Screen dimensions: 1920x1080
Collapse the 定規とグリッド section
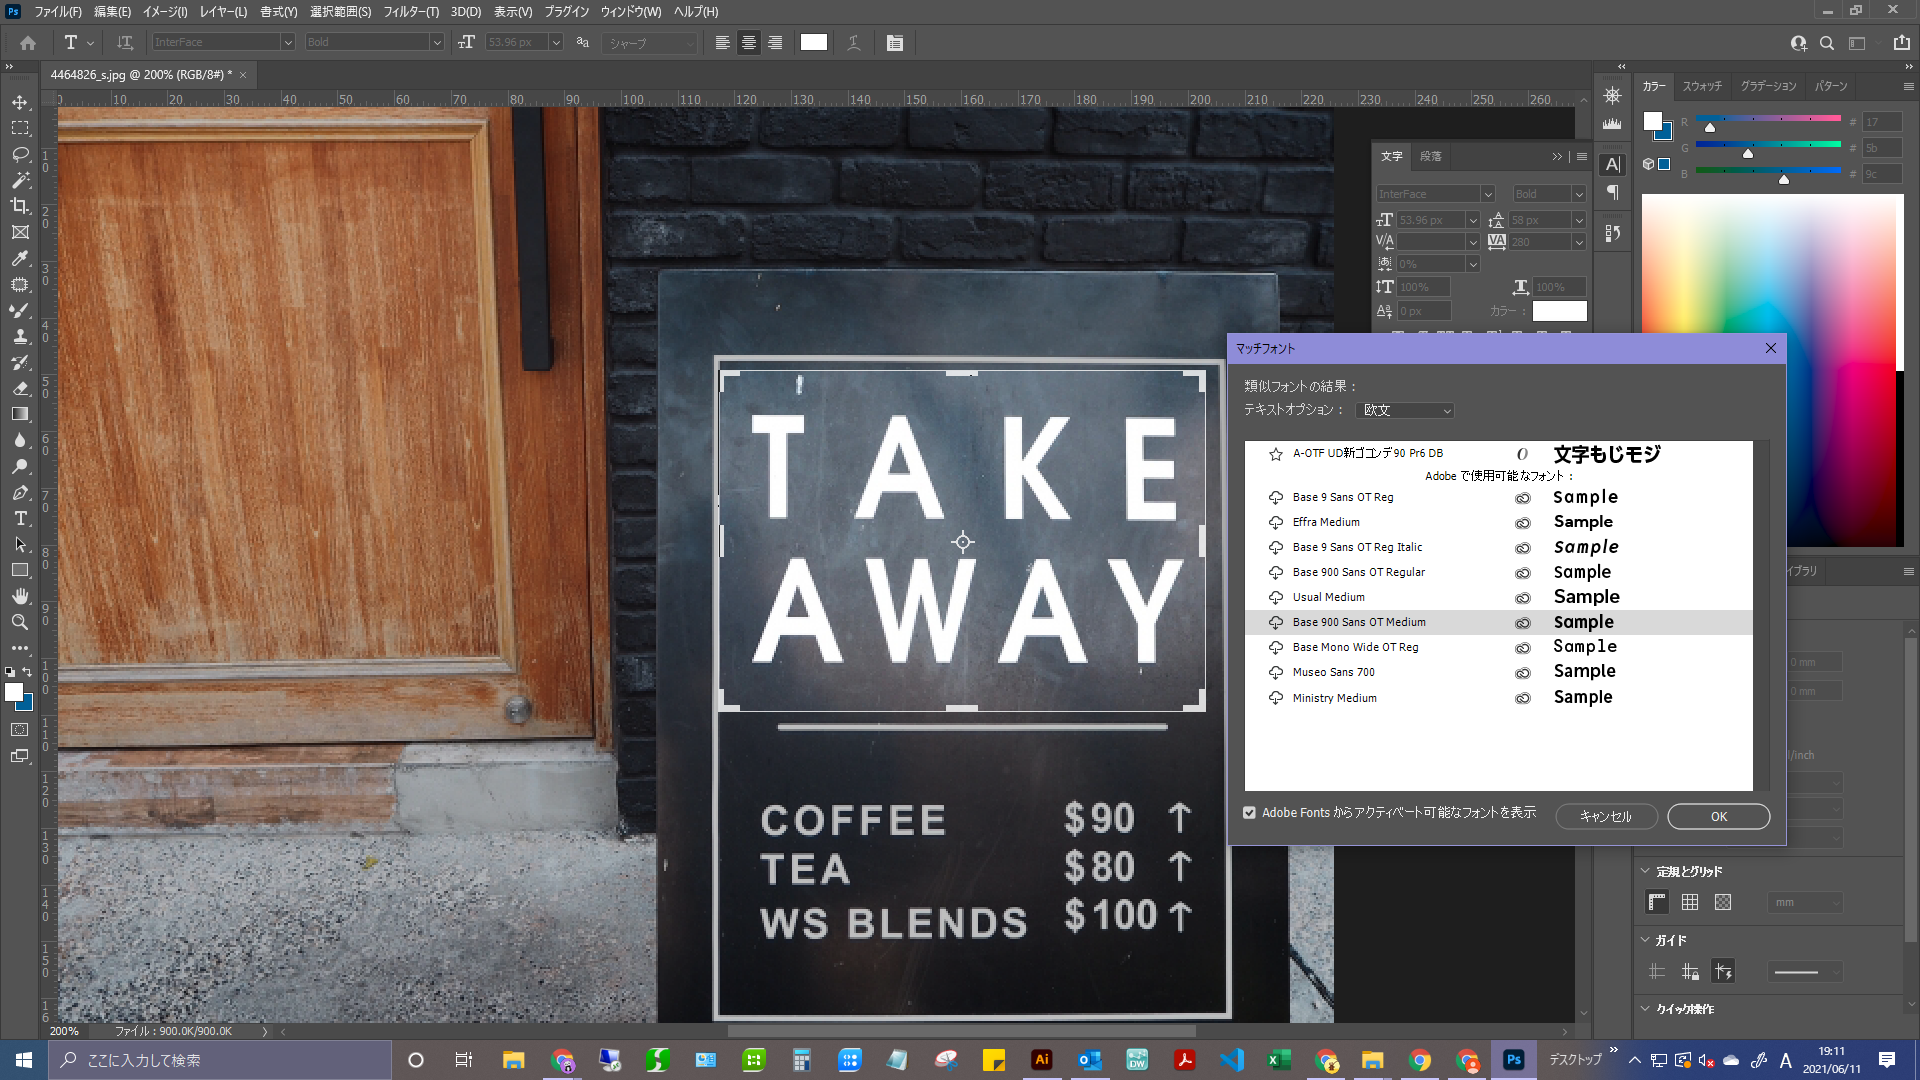point(1646,871)
